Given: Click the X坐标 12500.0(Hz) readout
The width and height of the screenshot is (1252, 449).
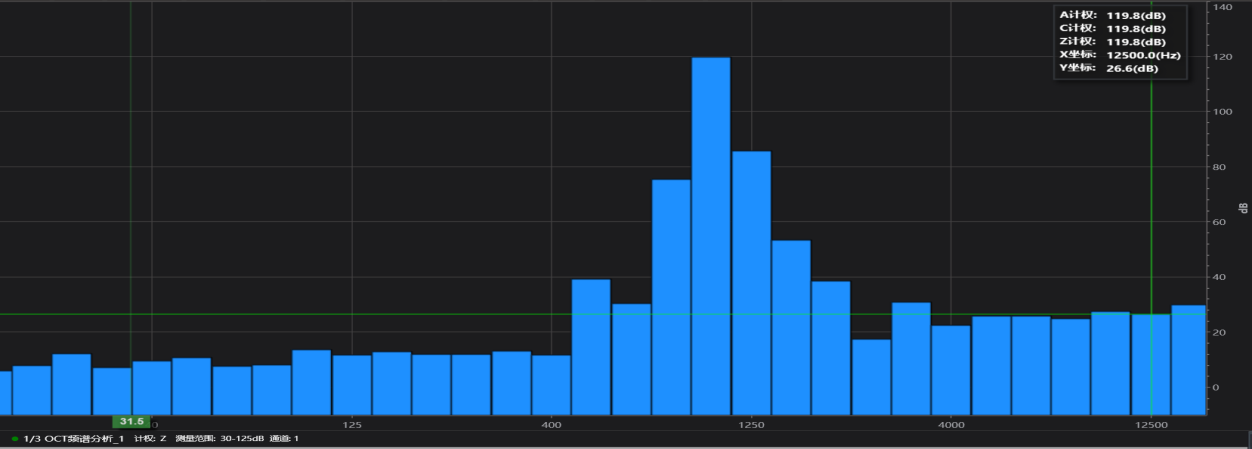Looking at the screenshot, I should pyautogui.click(x=1121, y=55).
